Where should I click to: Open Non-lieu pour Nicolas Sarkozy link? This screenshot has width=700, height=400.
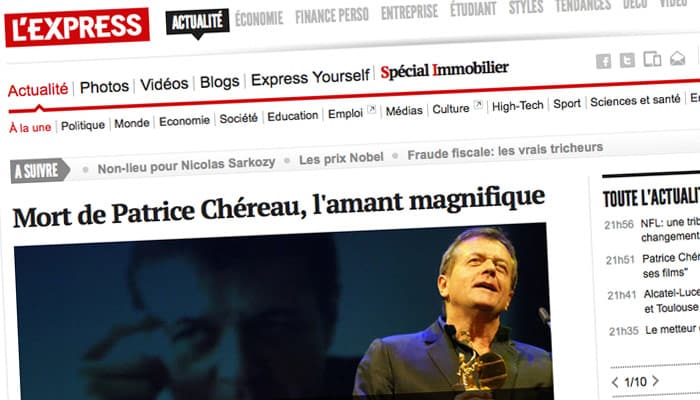[186, 166]
